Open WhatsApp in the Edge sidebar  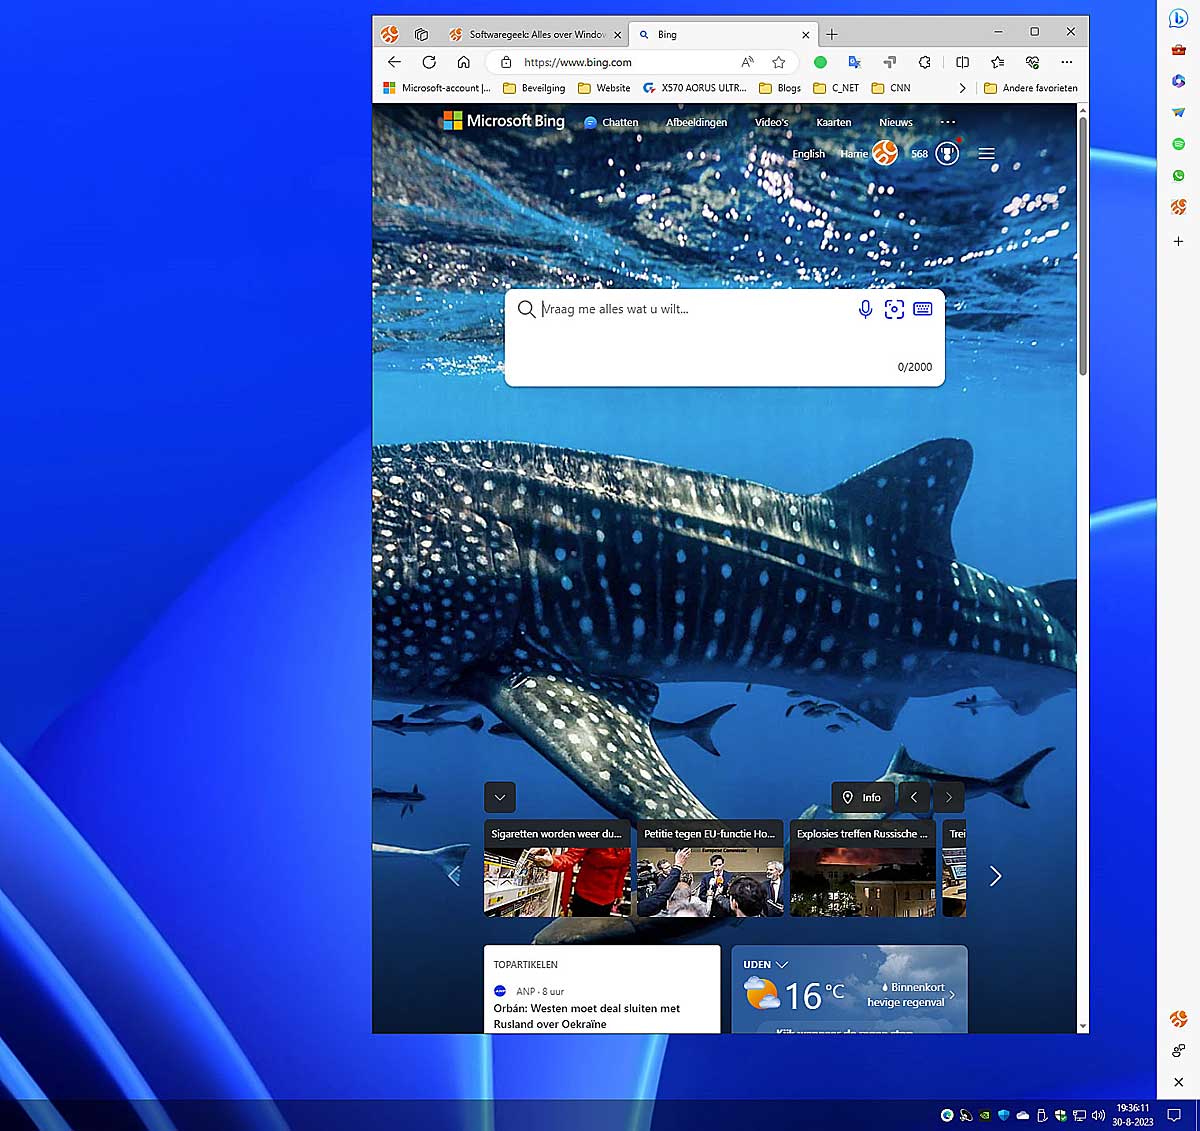pyautogui.click(x=1179, y=176)
